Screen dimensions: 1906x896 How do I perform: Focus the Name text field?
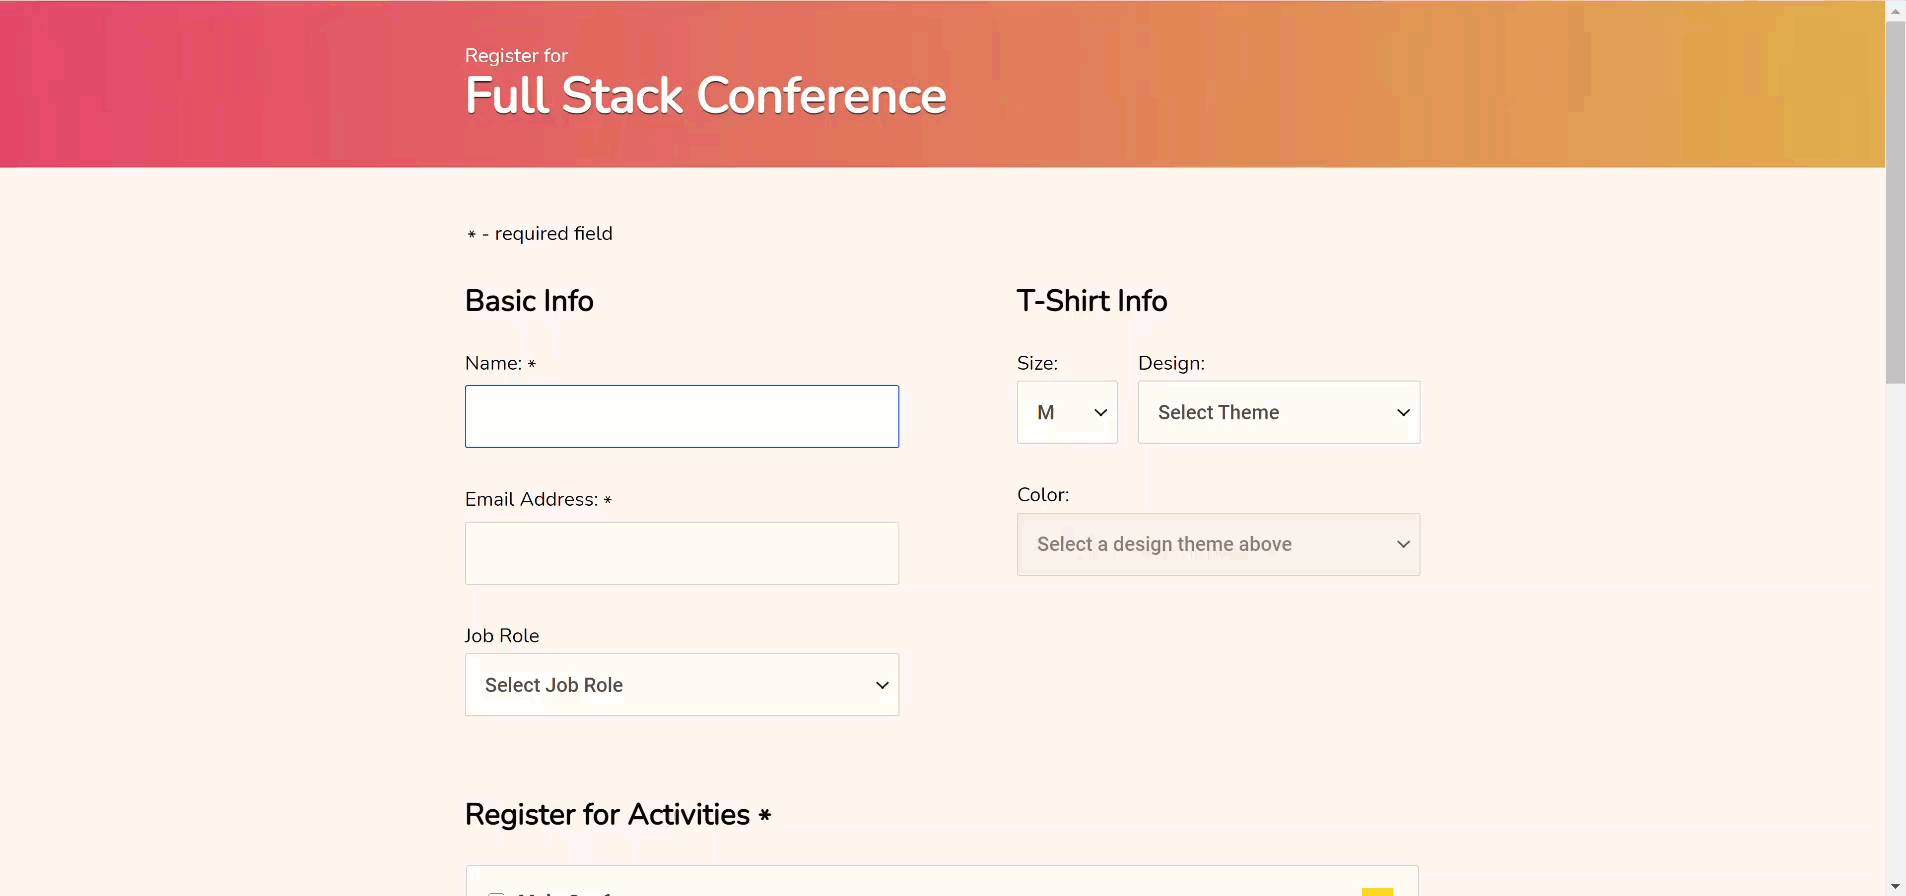point(682,416)
